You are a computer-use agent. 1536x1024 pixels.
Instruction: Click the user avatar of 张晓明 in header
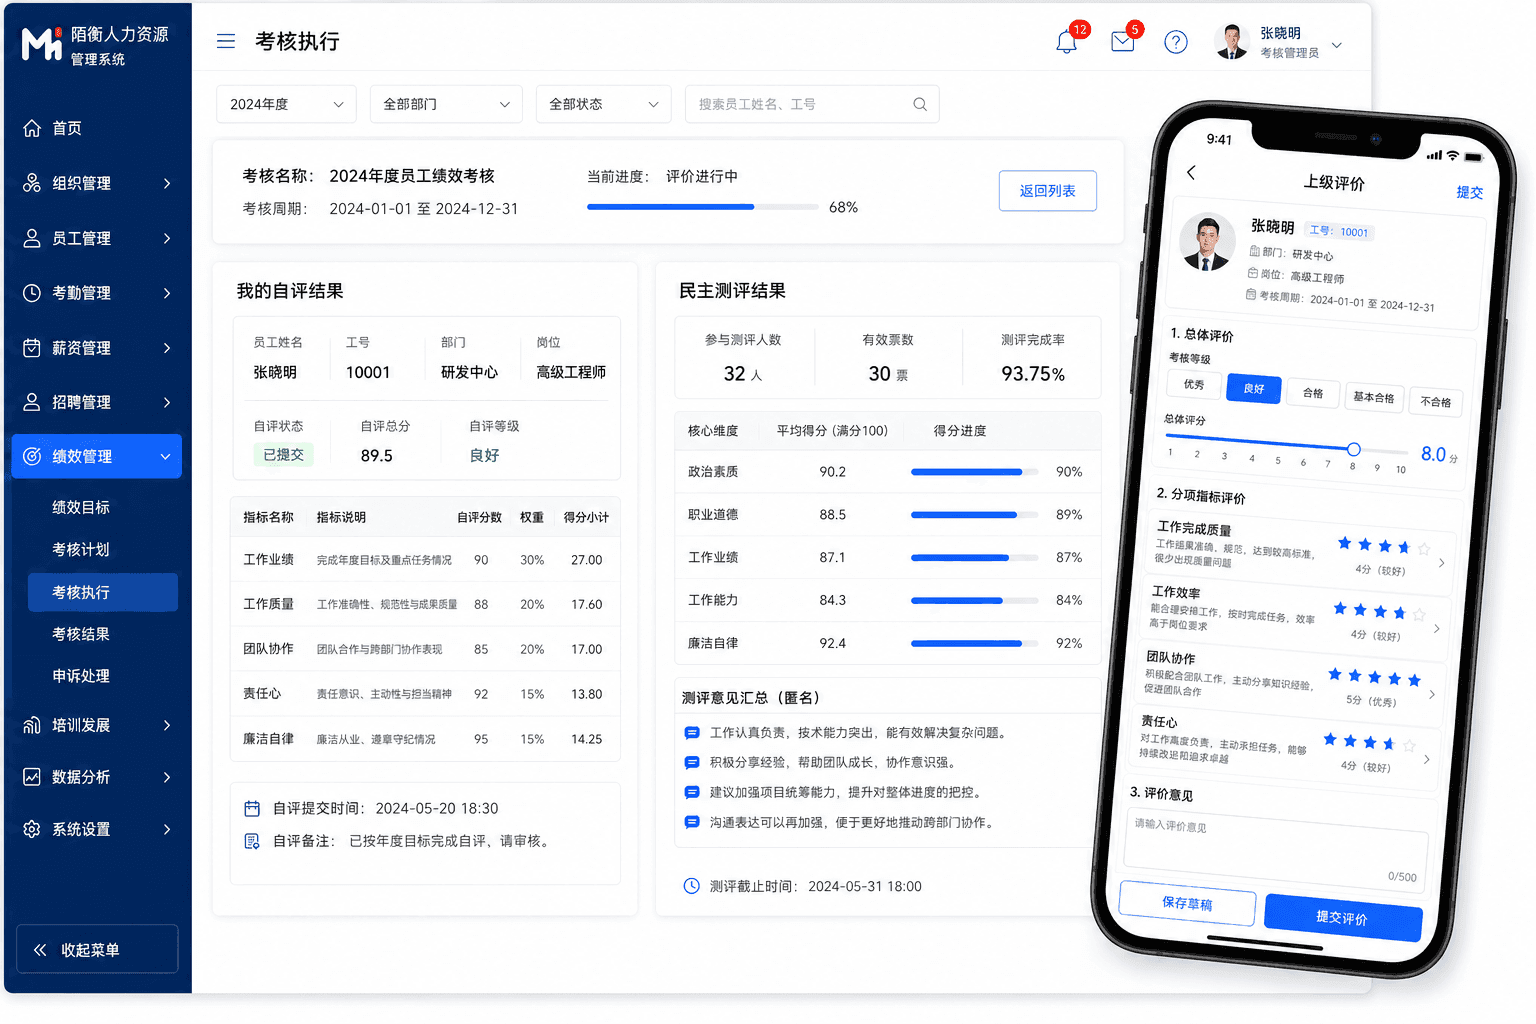click(1231, 42)
